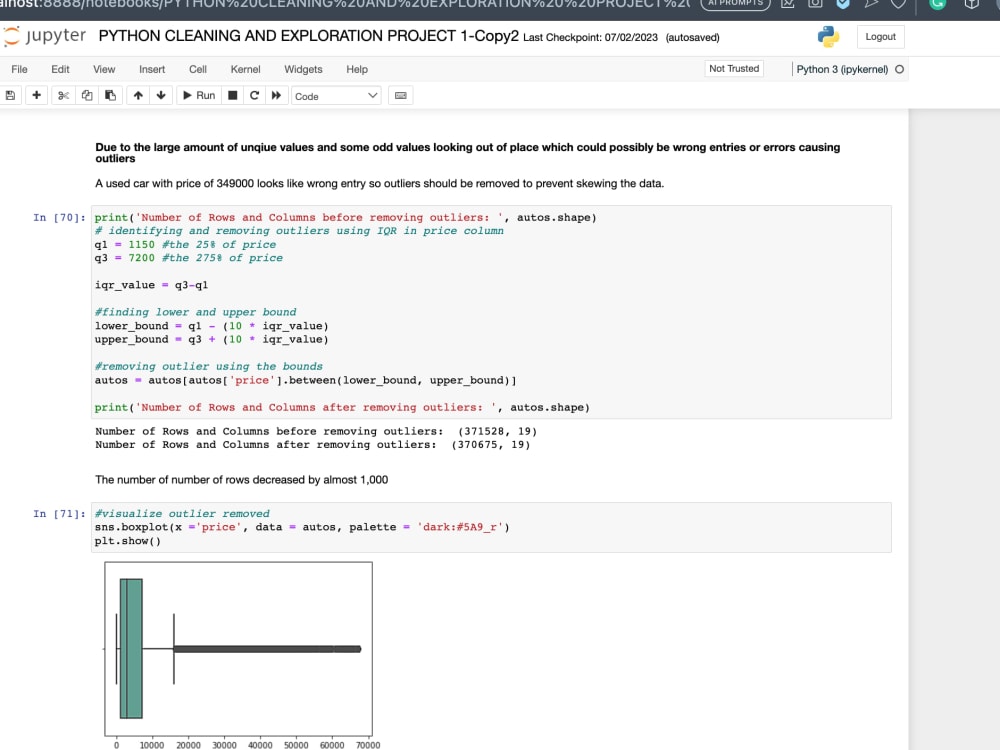Click the Not Trusted notebook button

tap(734, 68)
